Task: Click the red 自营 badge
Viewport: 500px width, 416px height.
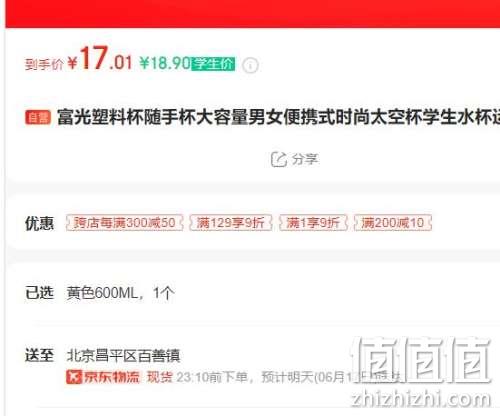Action: 38,117
